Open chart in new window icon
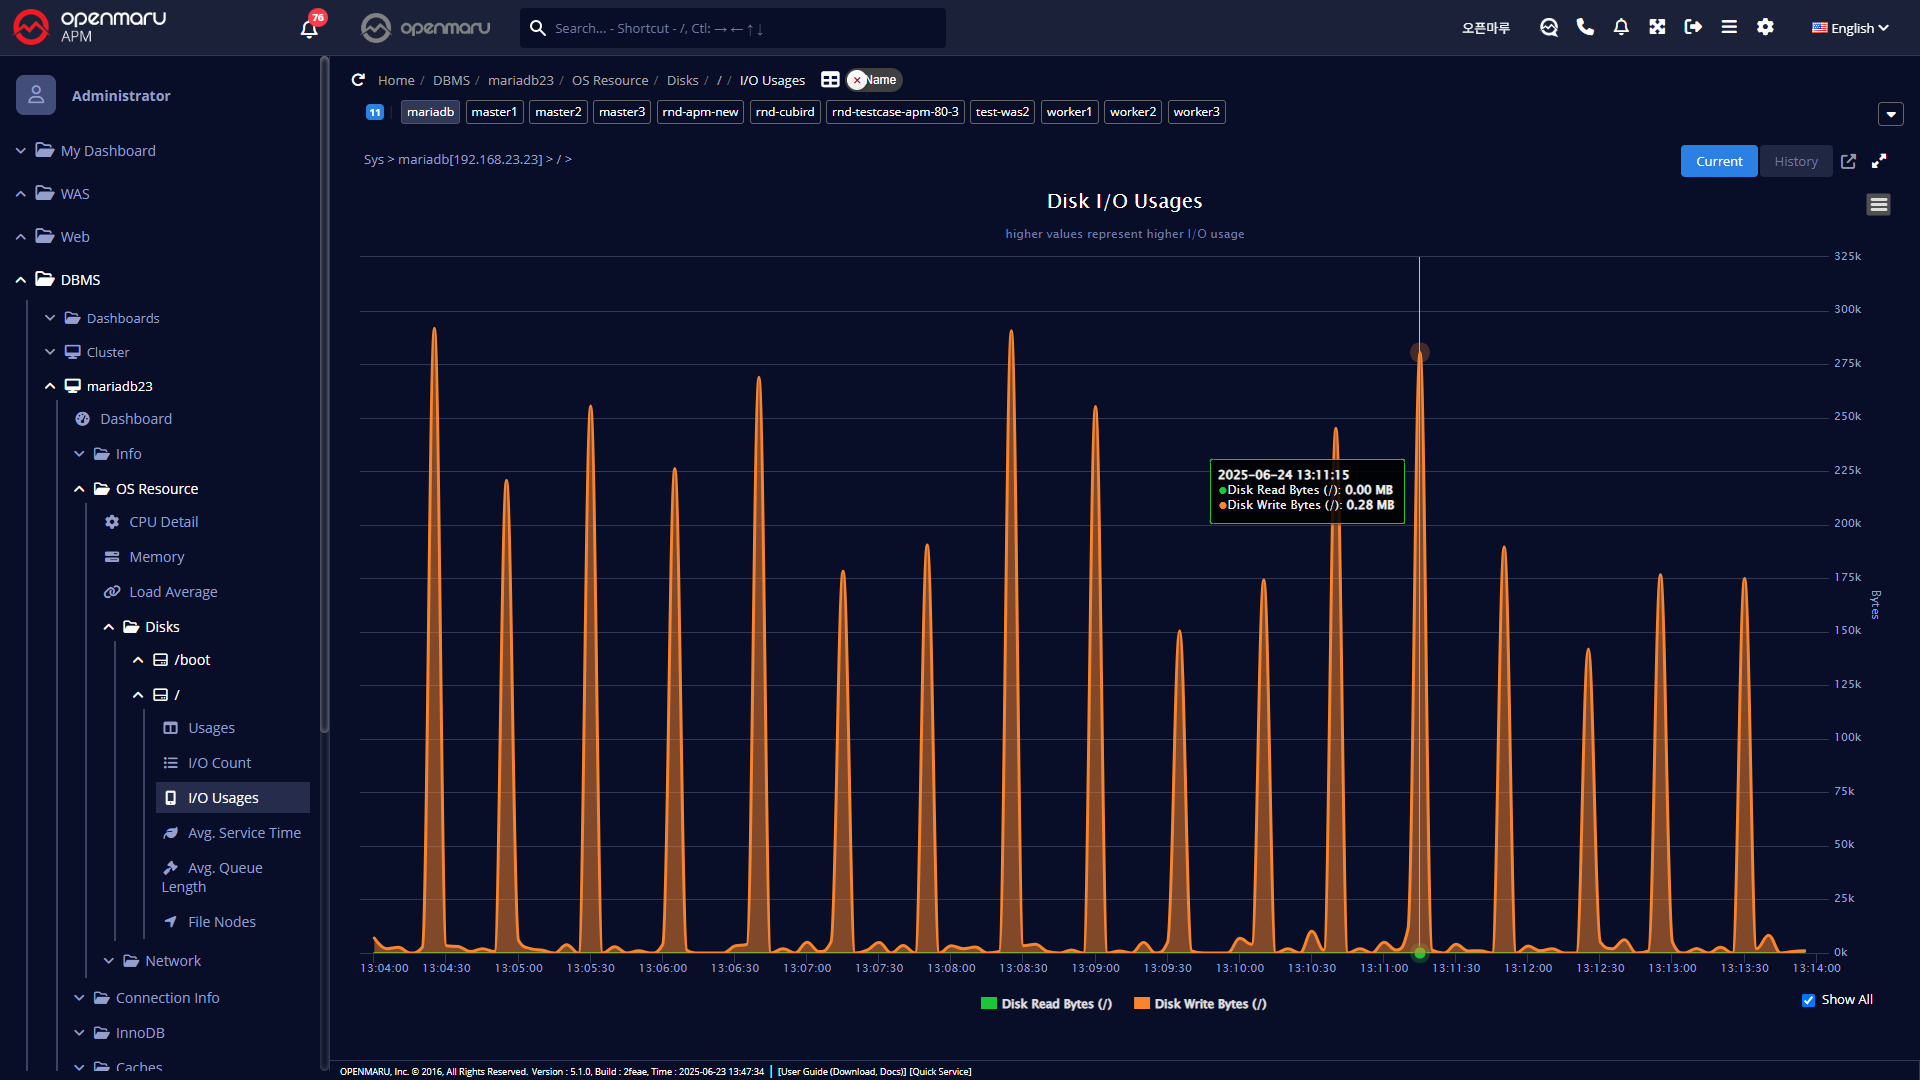Image resolution: width=1920 pixels, height=1080 pixels. (1848, 161)
